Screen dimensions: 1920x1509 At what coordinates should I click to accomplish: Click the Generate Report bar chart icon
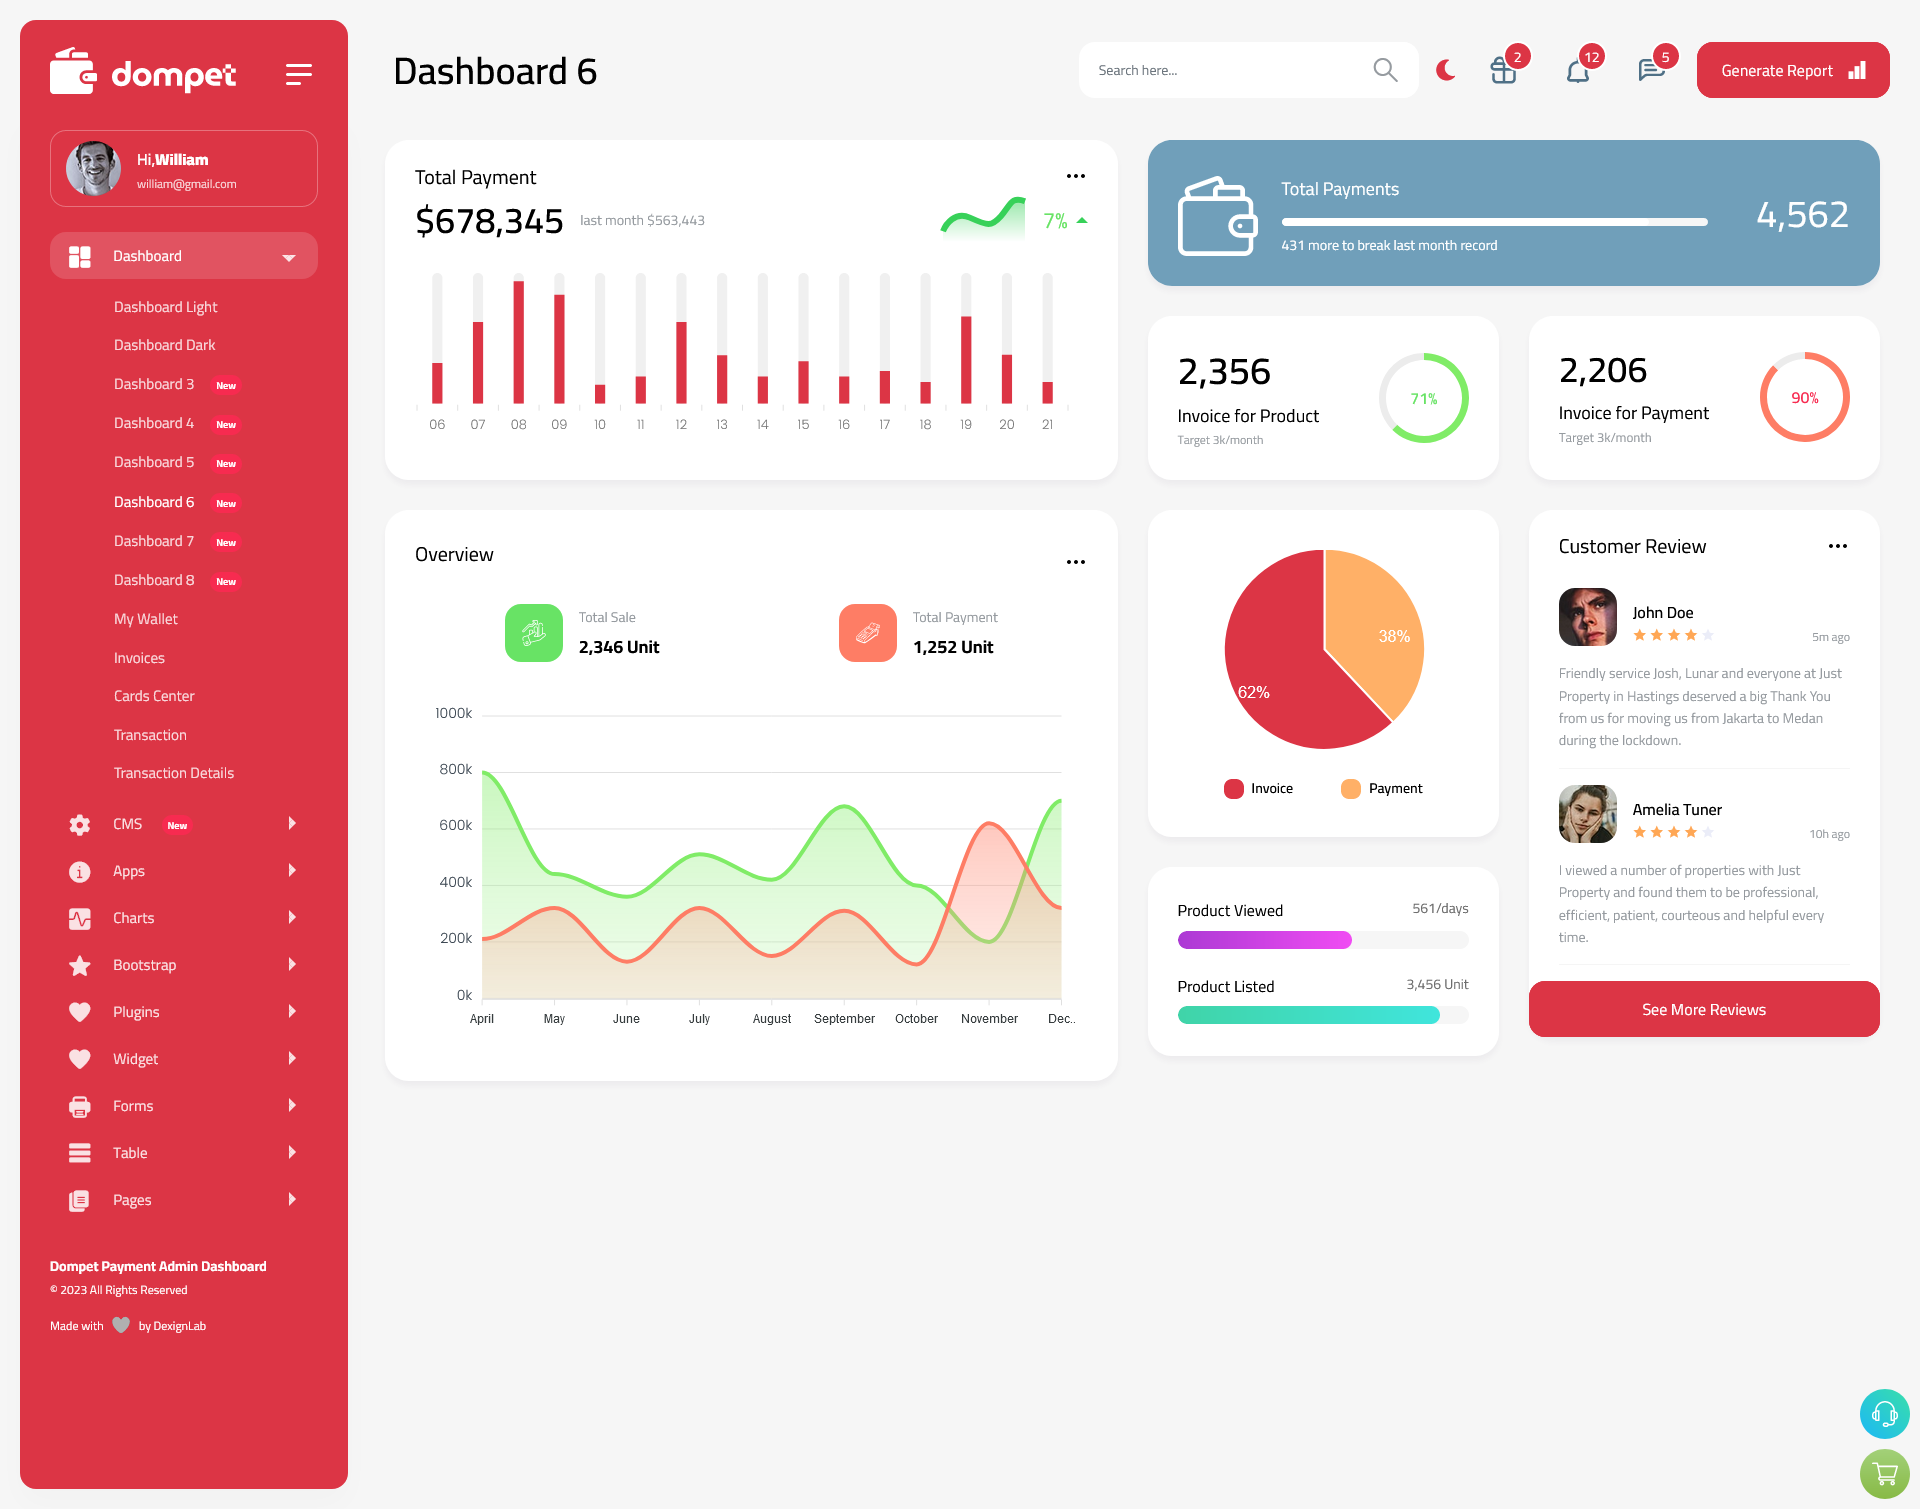coord(1858,70)
